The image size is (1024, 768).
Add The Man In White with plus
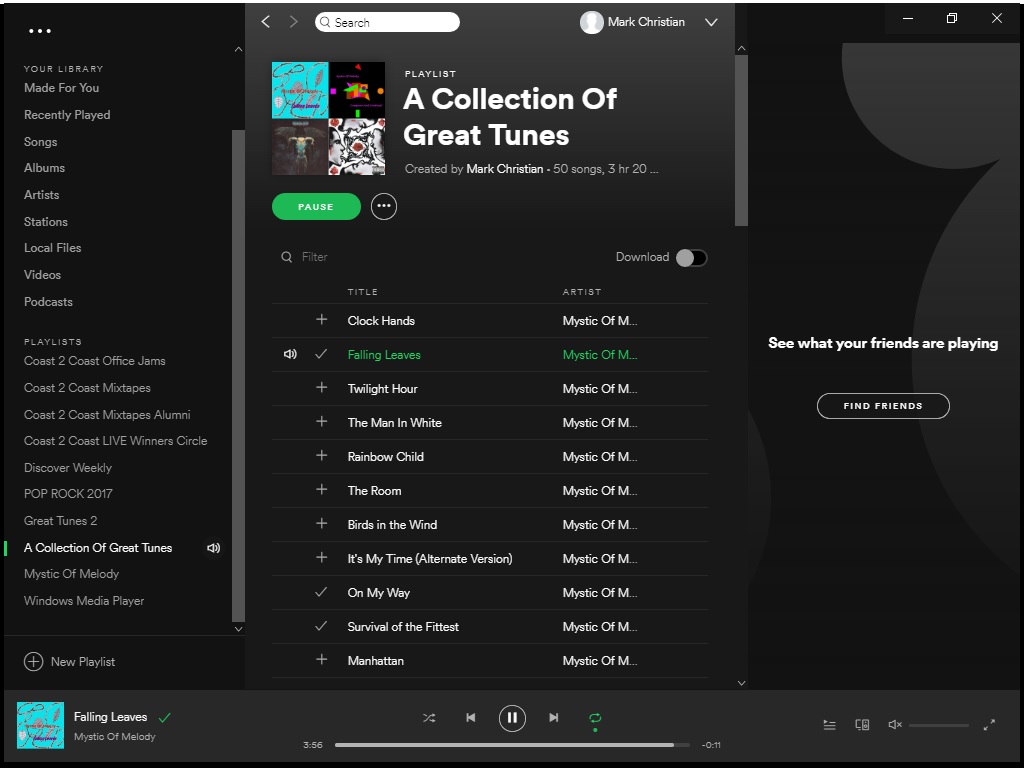(x=321, y=421)
